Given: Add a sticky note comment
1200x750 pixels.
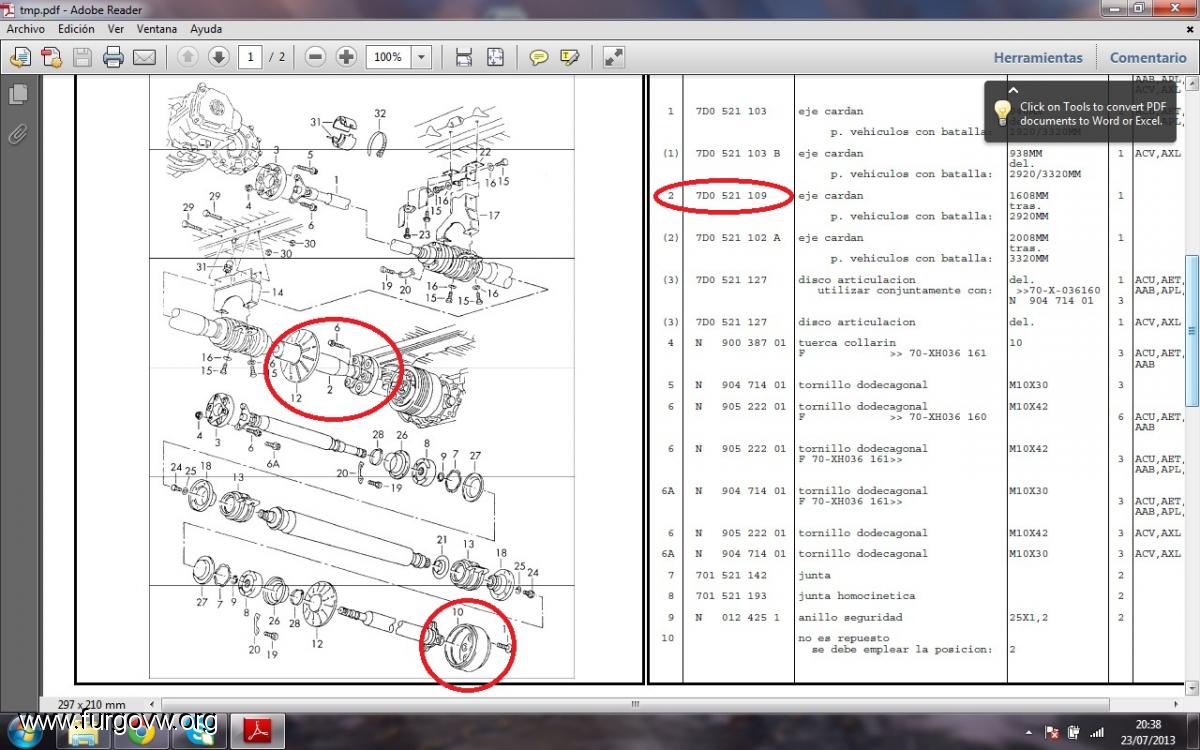Looking at the screenshot, I should click(539, 57).
